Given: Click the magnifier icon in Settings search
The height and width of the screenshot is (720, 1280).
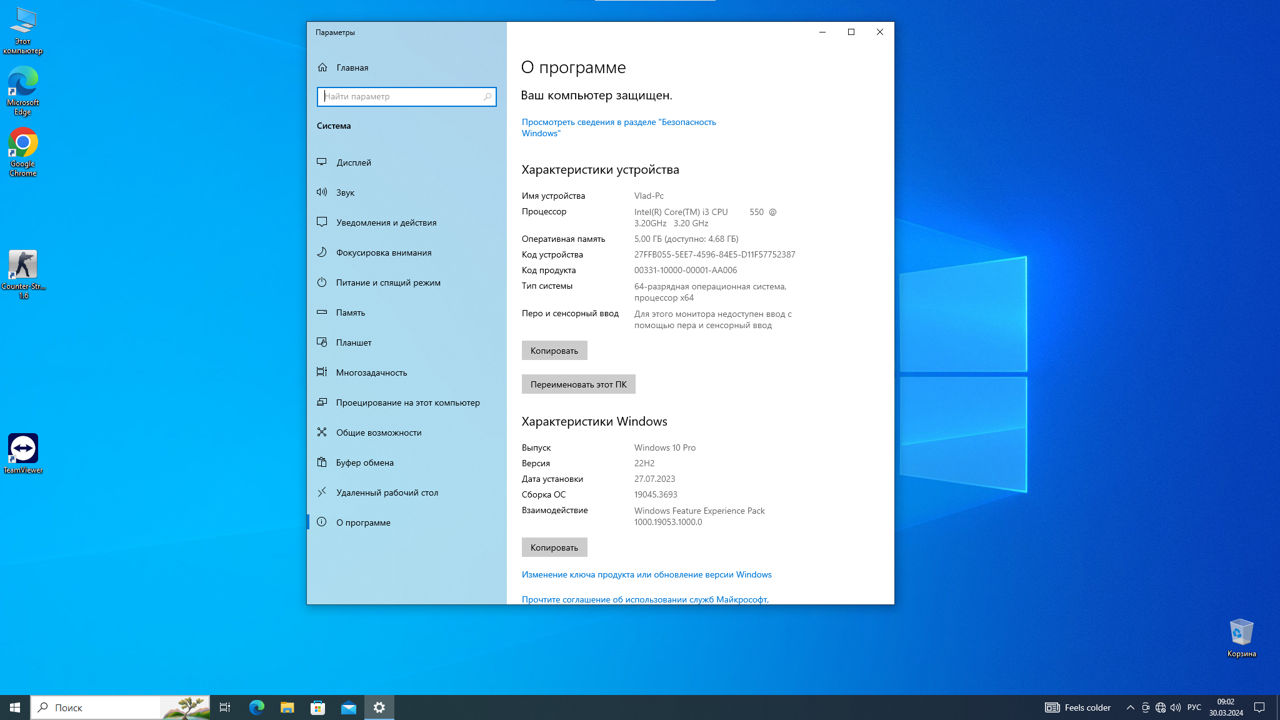Looking at the screenshot, I should pyautogui.click(x=487, y=97).
